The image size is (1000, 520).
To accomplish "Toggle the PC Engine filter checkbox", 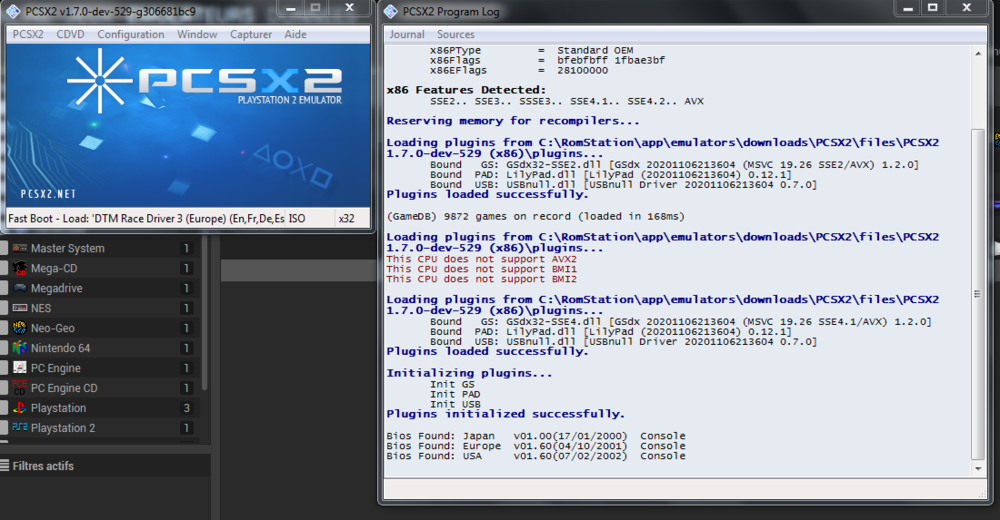I will click(x=3, y=368).
